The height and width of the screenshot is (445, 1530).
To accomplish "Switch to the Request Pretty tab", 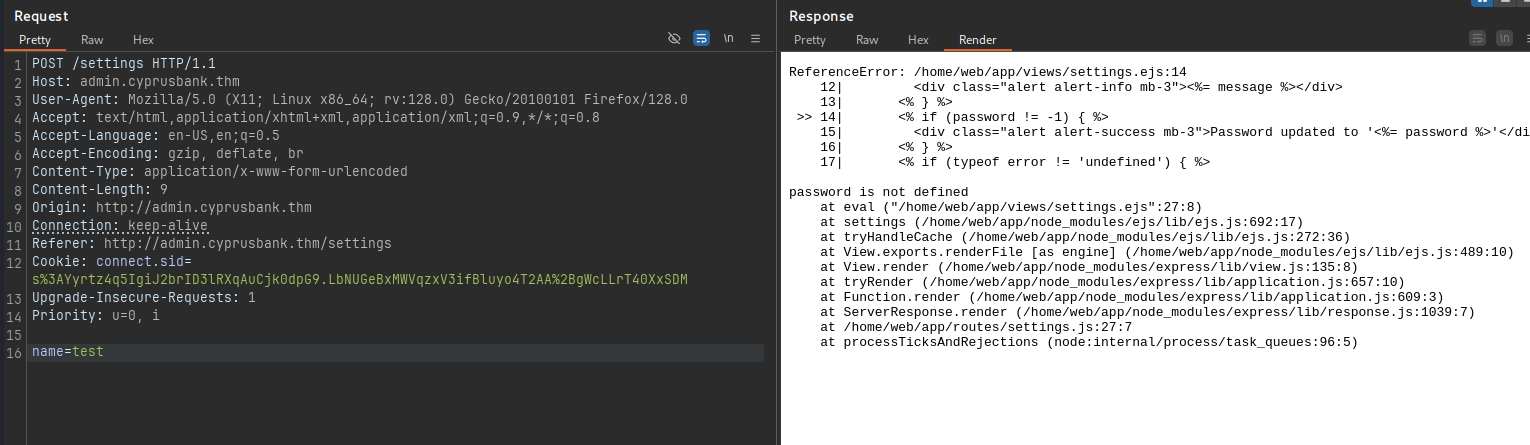I will pos(35,40).
